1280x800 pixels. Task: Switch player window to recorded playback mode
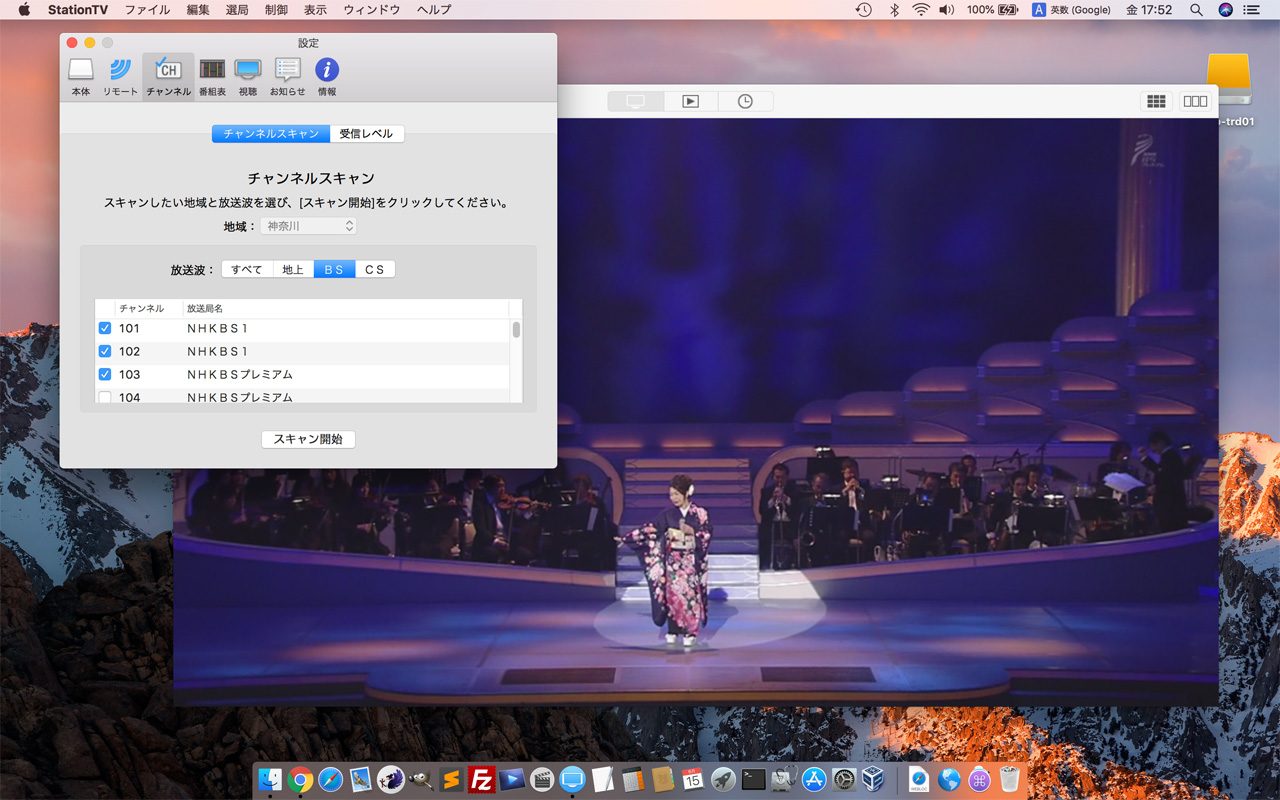point(690,101)
